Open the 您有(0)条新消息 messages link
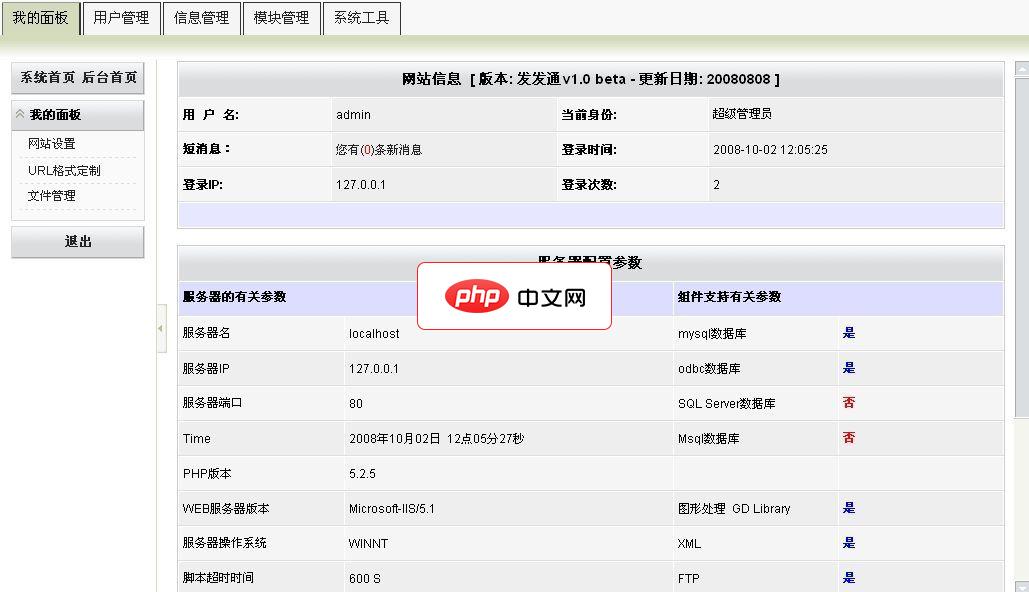1029x592 pixels. (381, 149)
